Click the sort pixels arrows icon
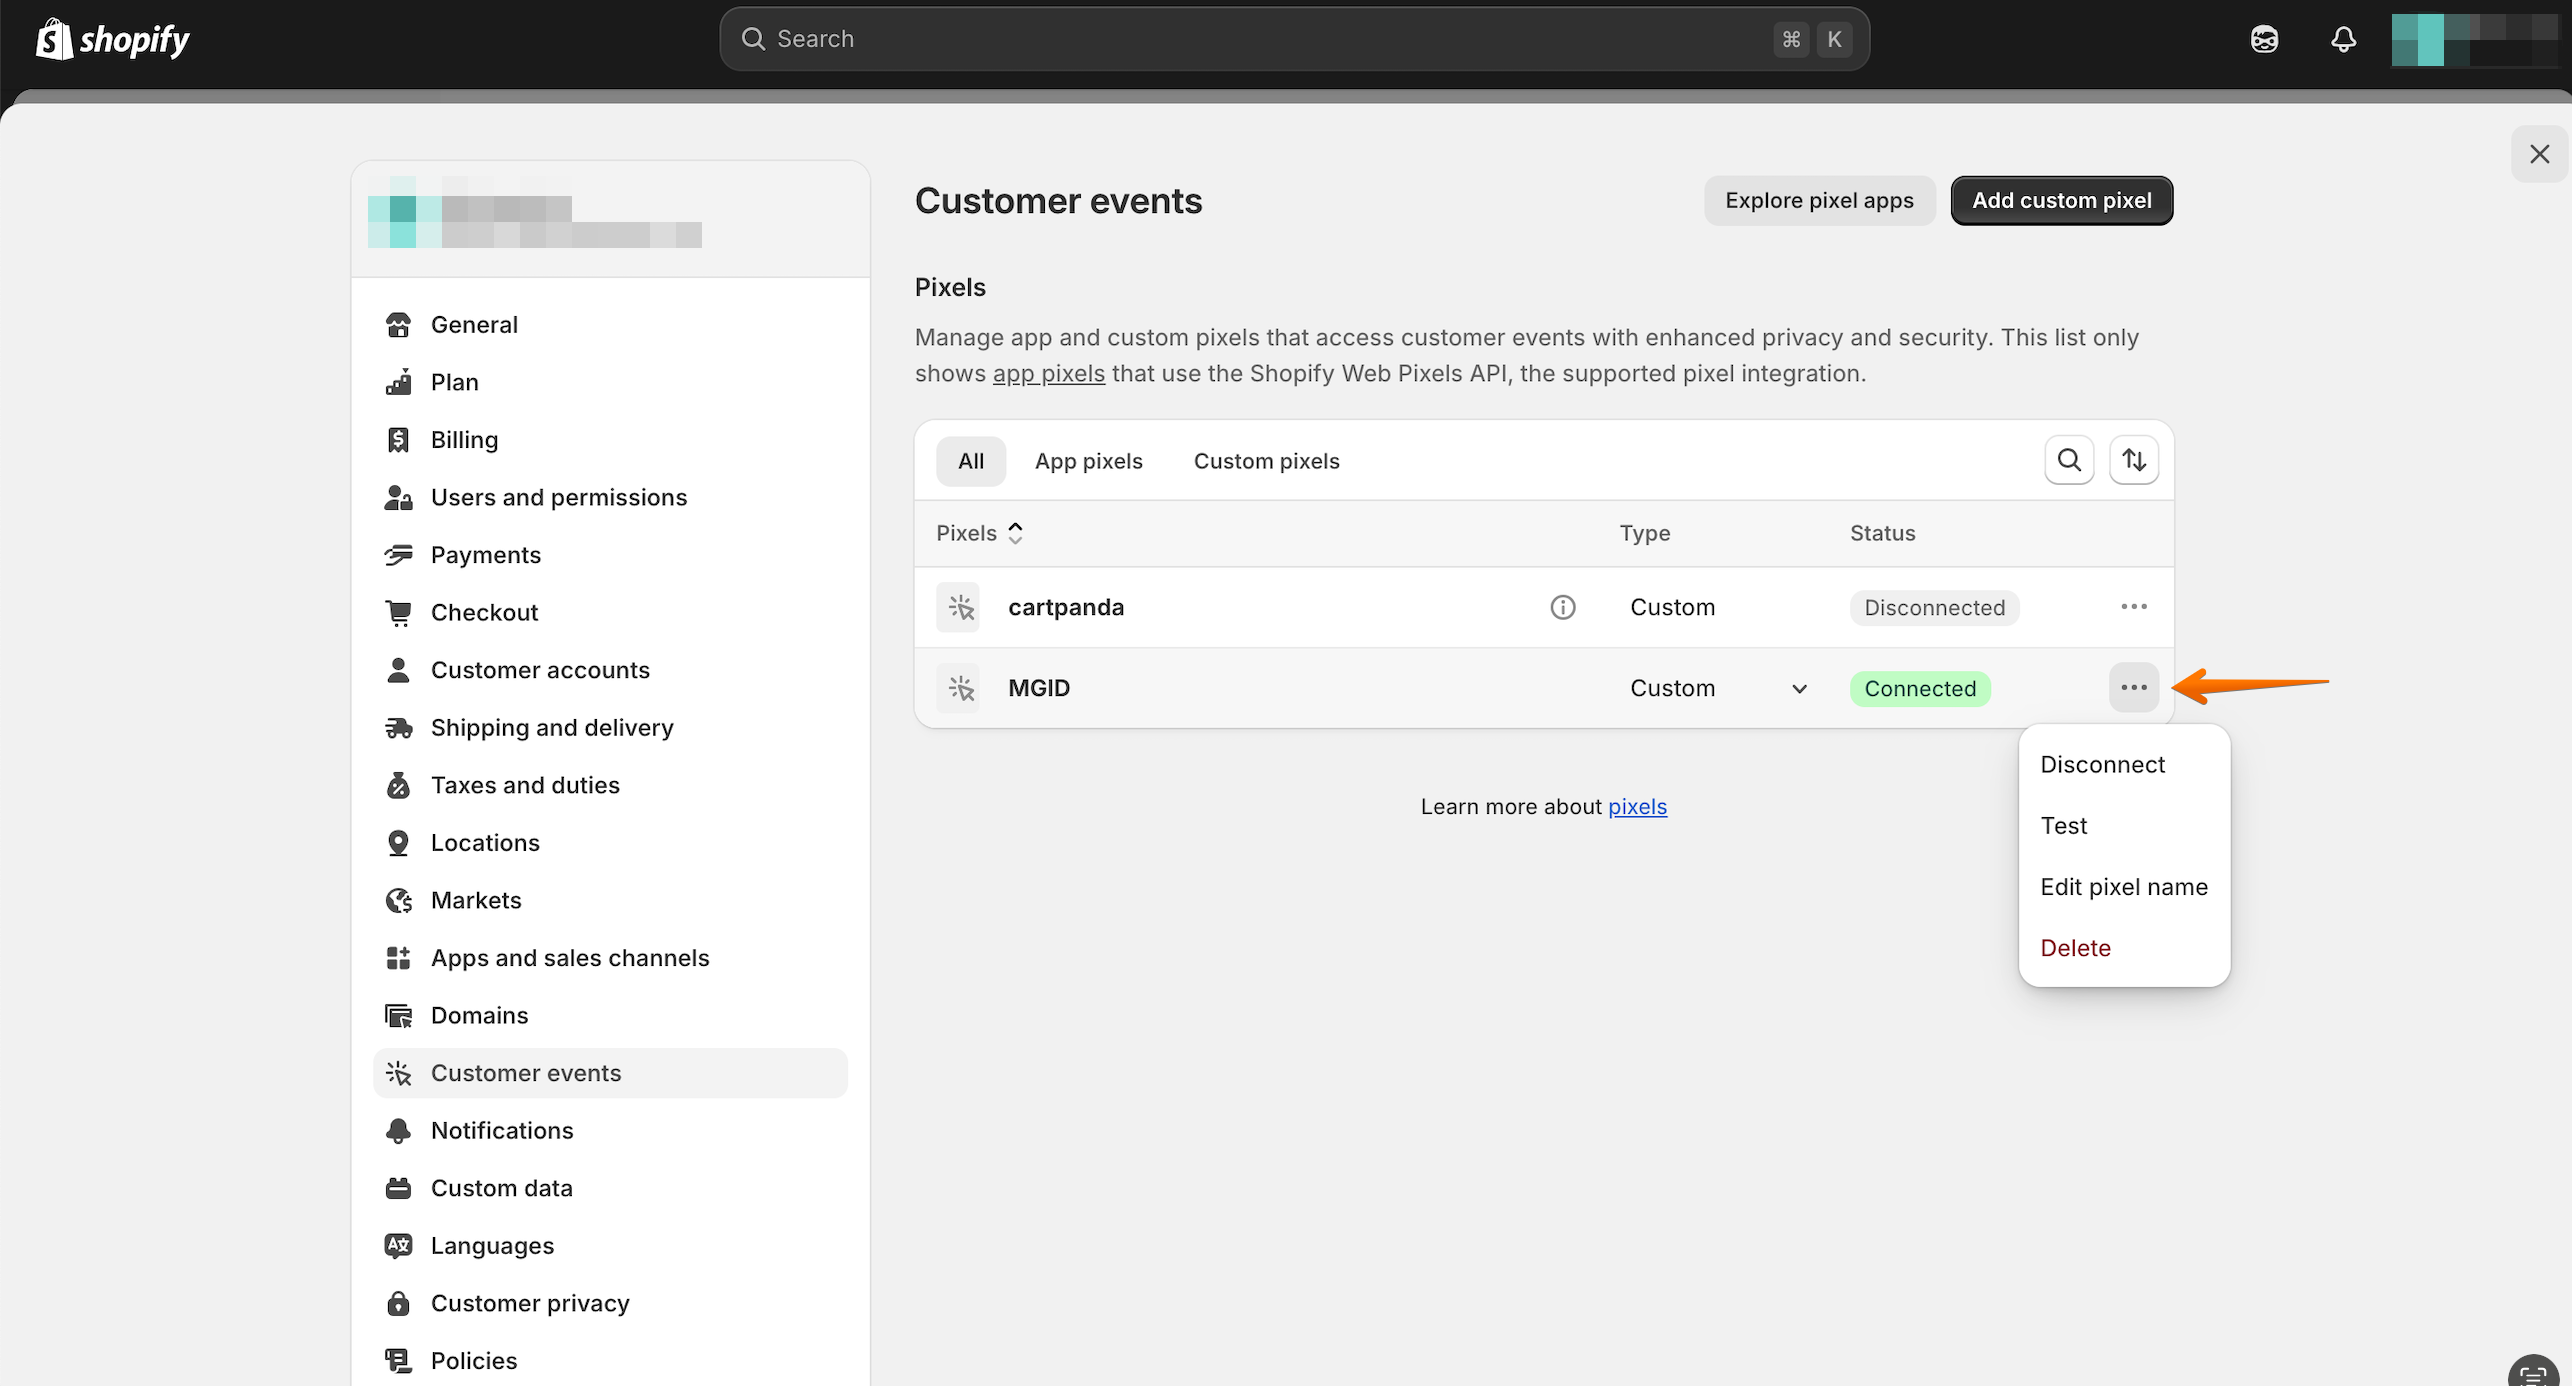The height and width of the screenshot is (1386, 2572). [x=2134, y=460]
